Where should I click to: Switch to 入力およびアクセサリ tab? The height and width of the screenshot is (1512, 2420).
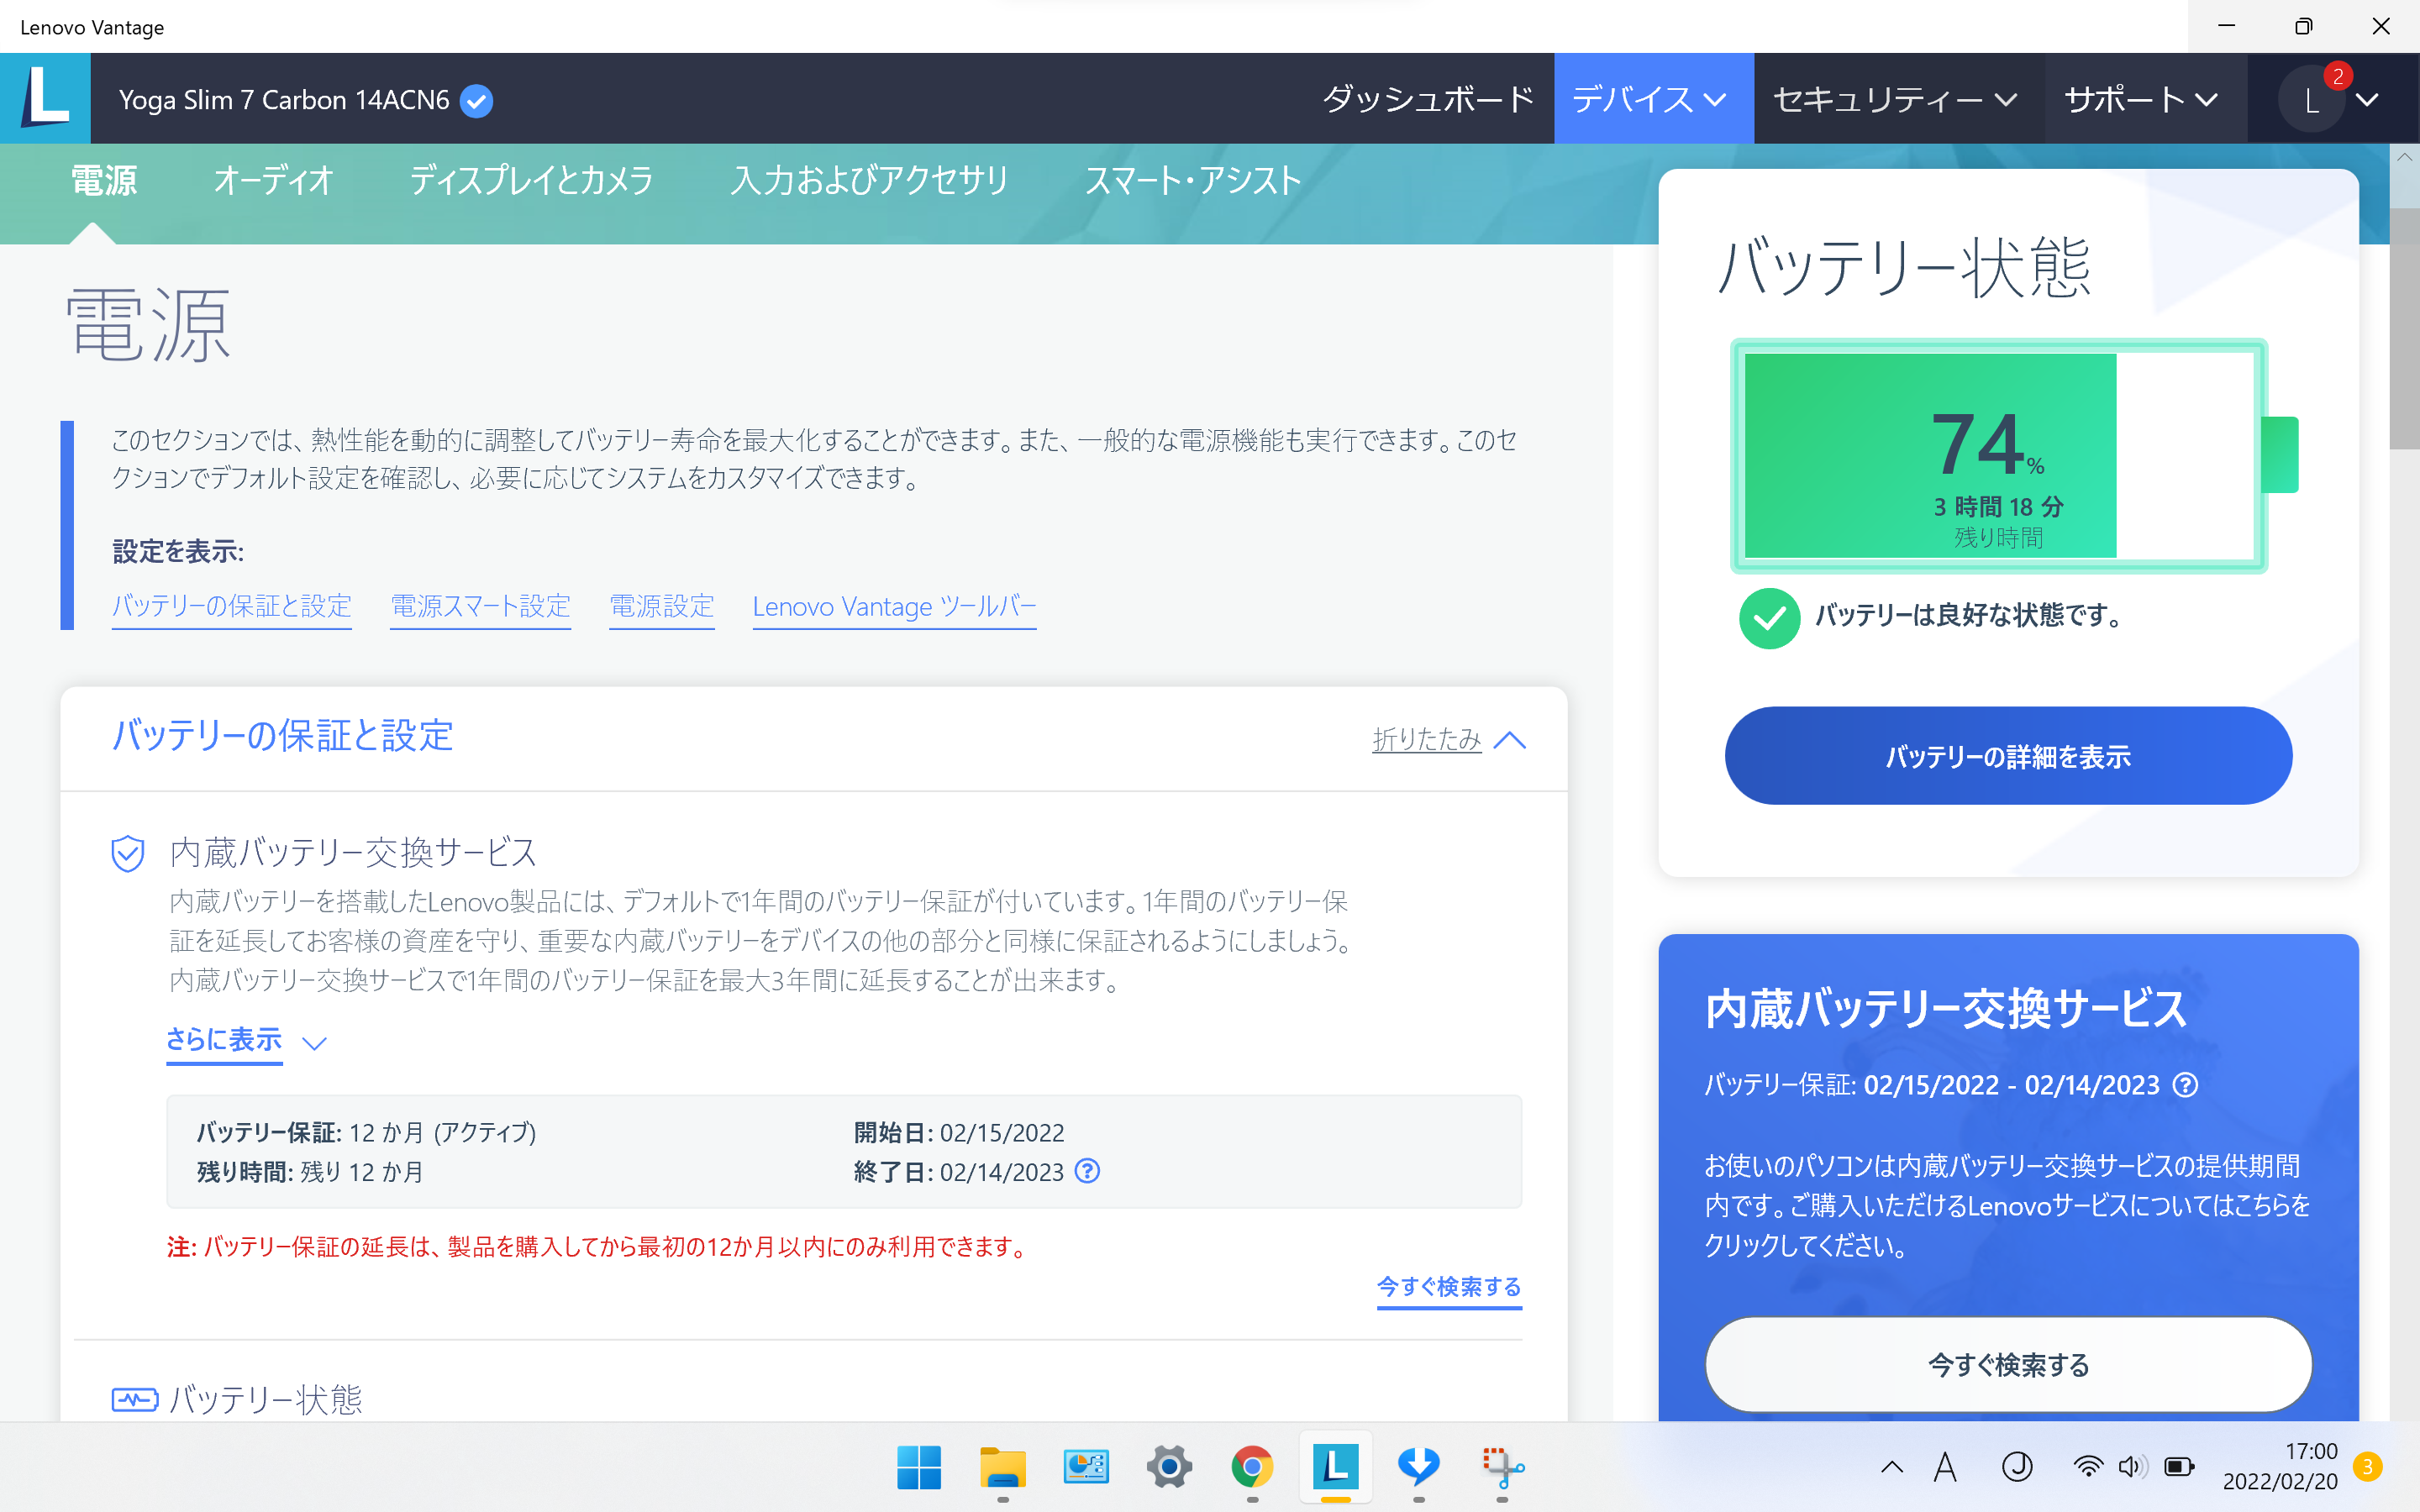tap(869, 181)
